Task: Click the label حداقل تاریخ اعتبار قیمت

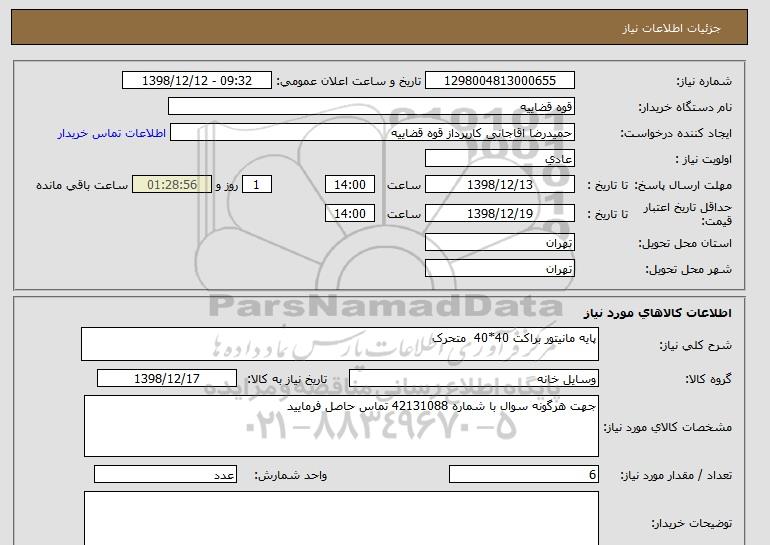Action: pos(688,214)
